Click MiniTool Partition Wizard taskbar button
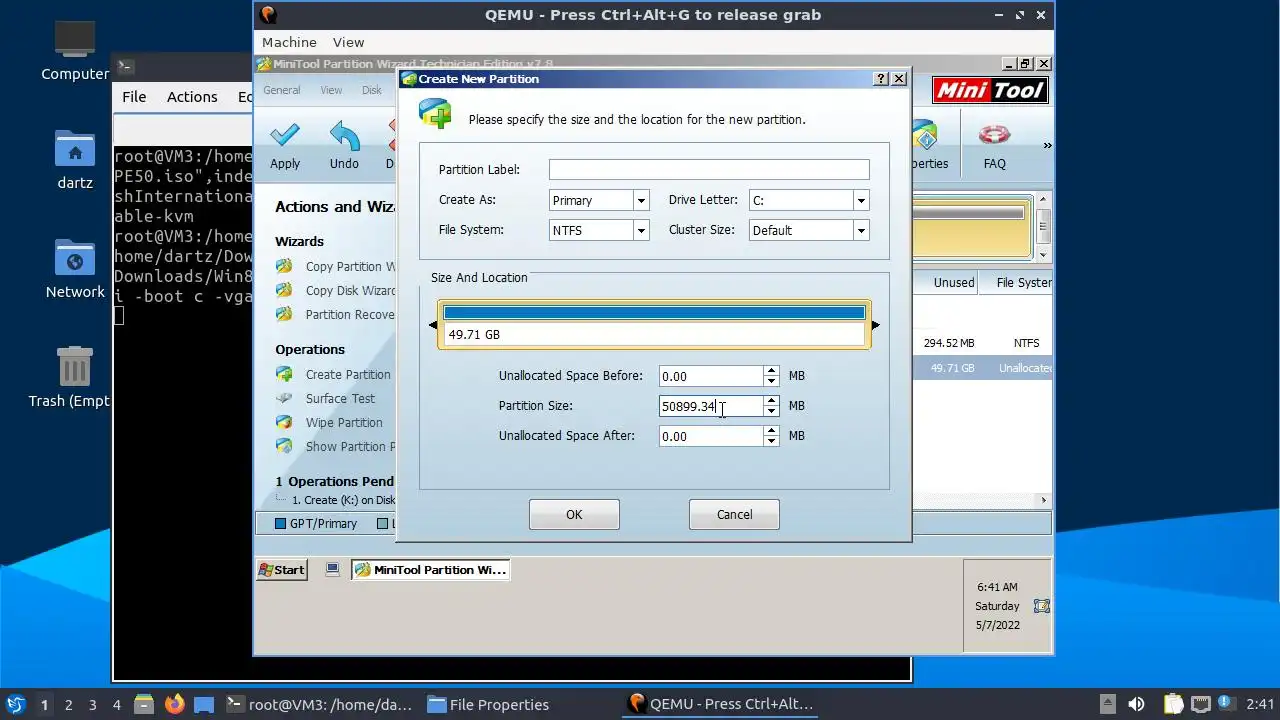 point(431,569)
